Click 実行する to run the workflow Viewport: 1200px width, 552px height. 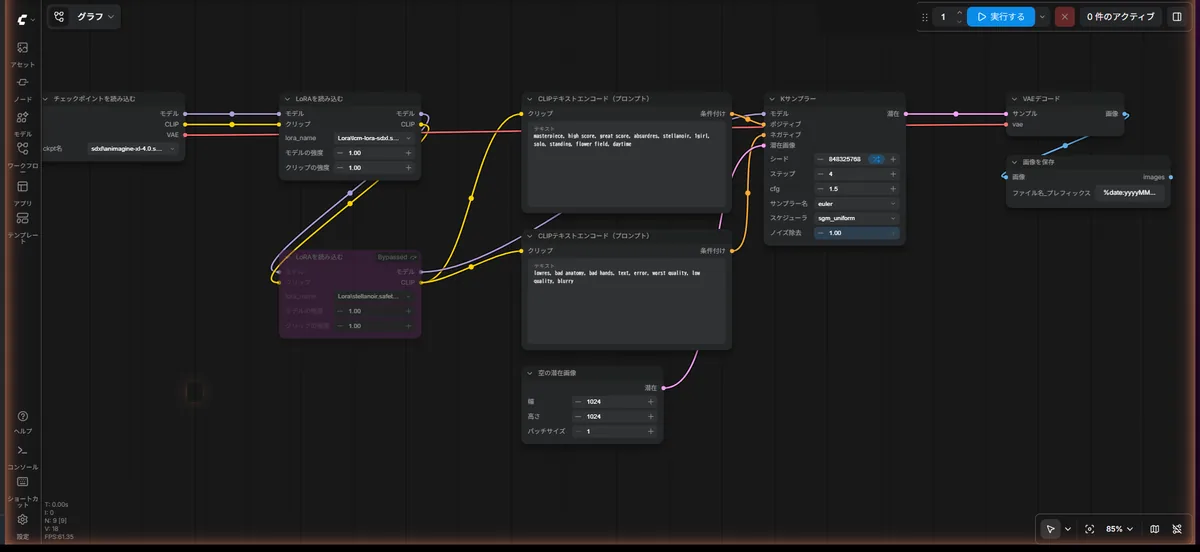1000,17
